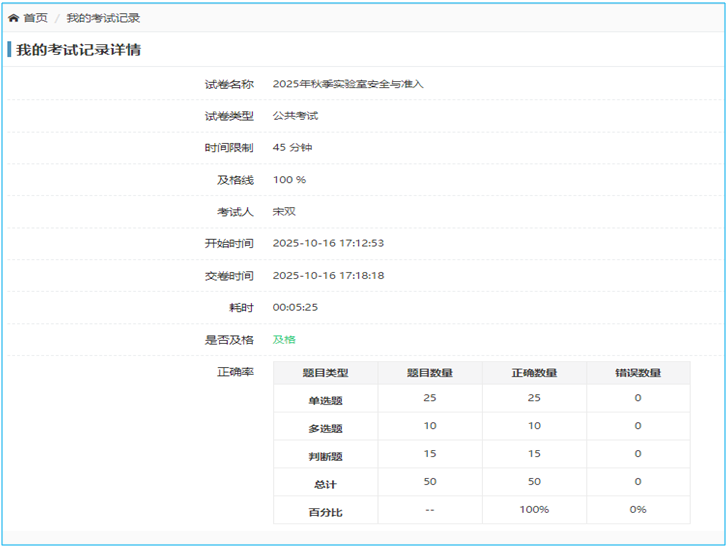Click the 45 分钟 time limit value
The image size is (727, 547).
click(x=293, y=148)
